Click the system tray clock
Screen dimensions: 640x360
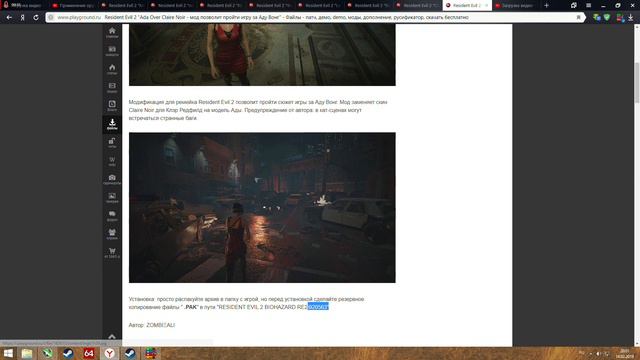tap(624, 353)
